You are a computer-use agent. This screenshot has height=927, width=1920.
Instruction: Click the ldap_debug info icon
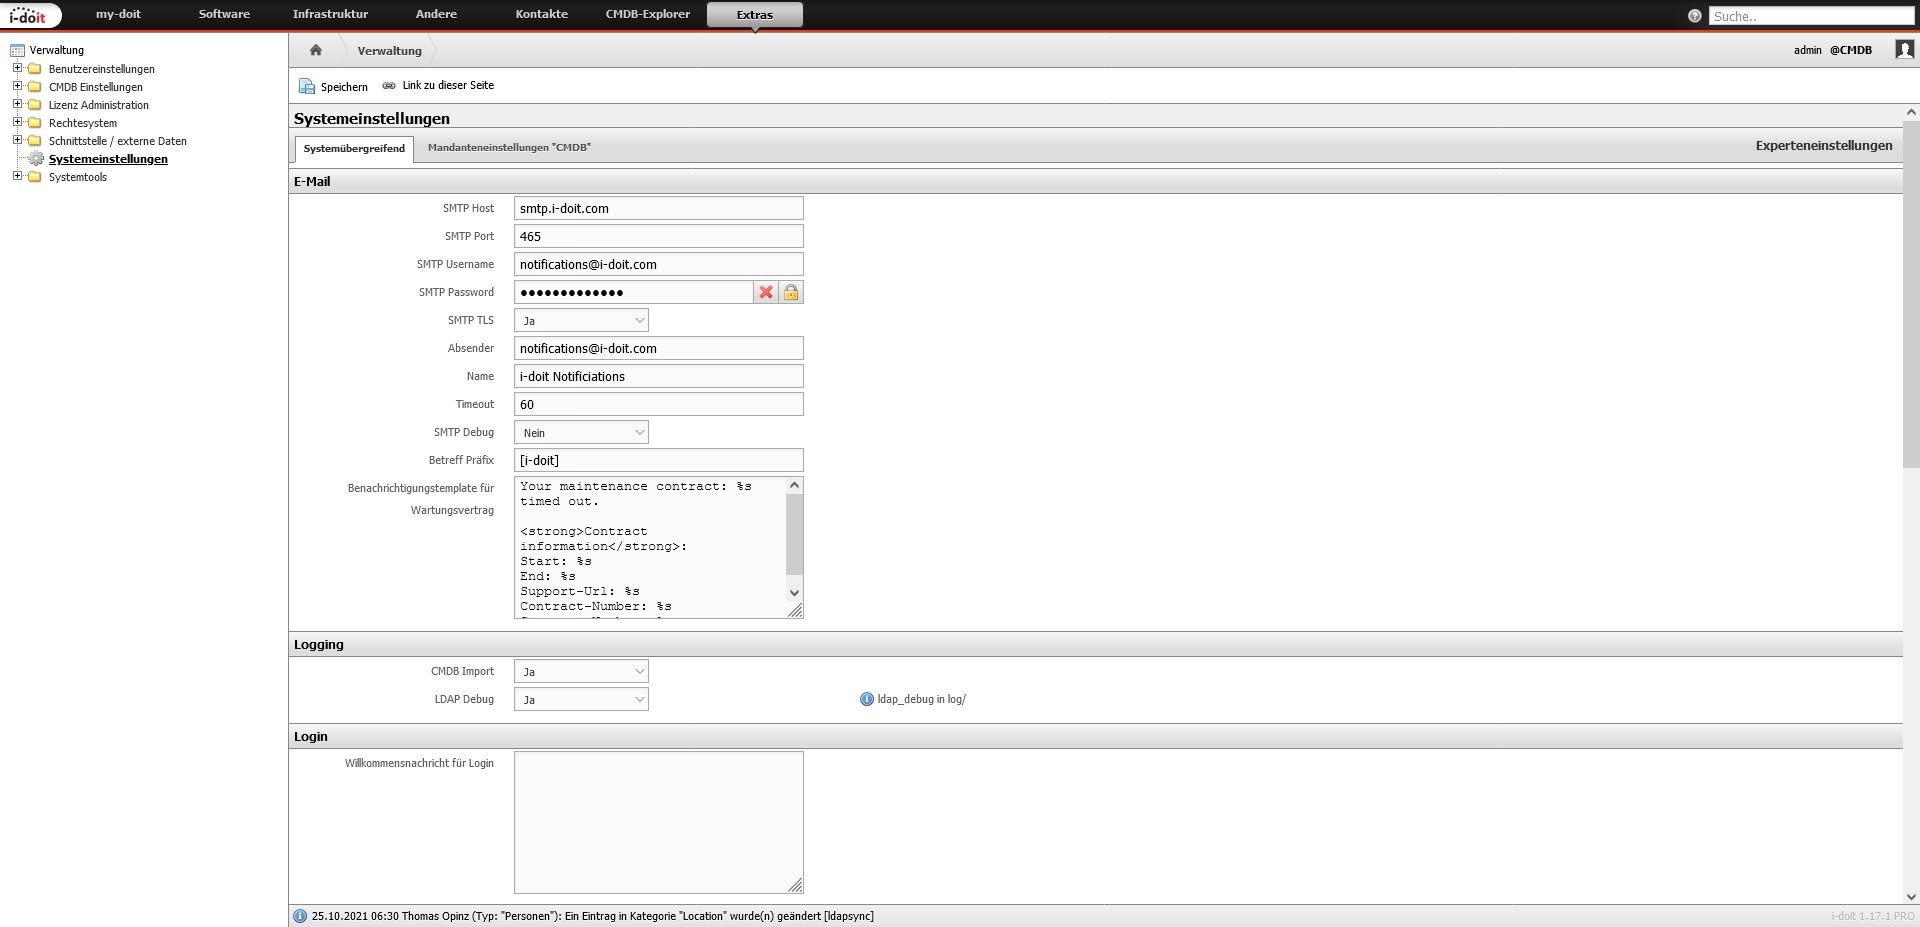(x=867, y=699)
